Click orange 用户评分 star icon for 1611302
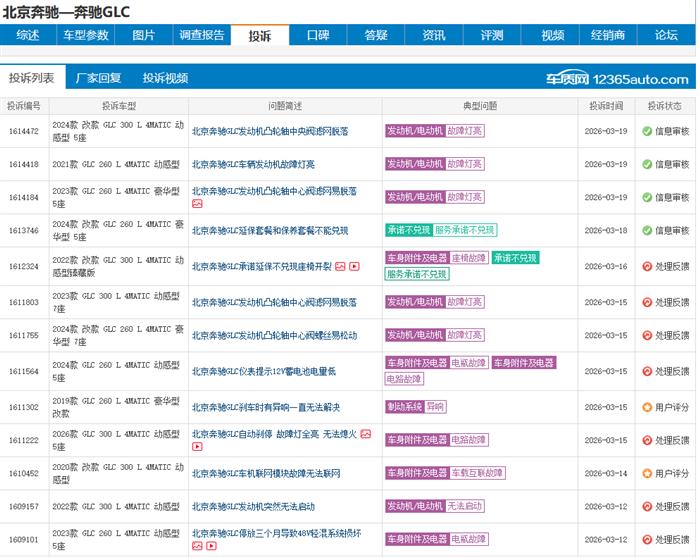Screen dimensions: 700x557 click(647, 407)
